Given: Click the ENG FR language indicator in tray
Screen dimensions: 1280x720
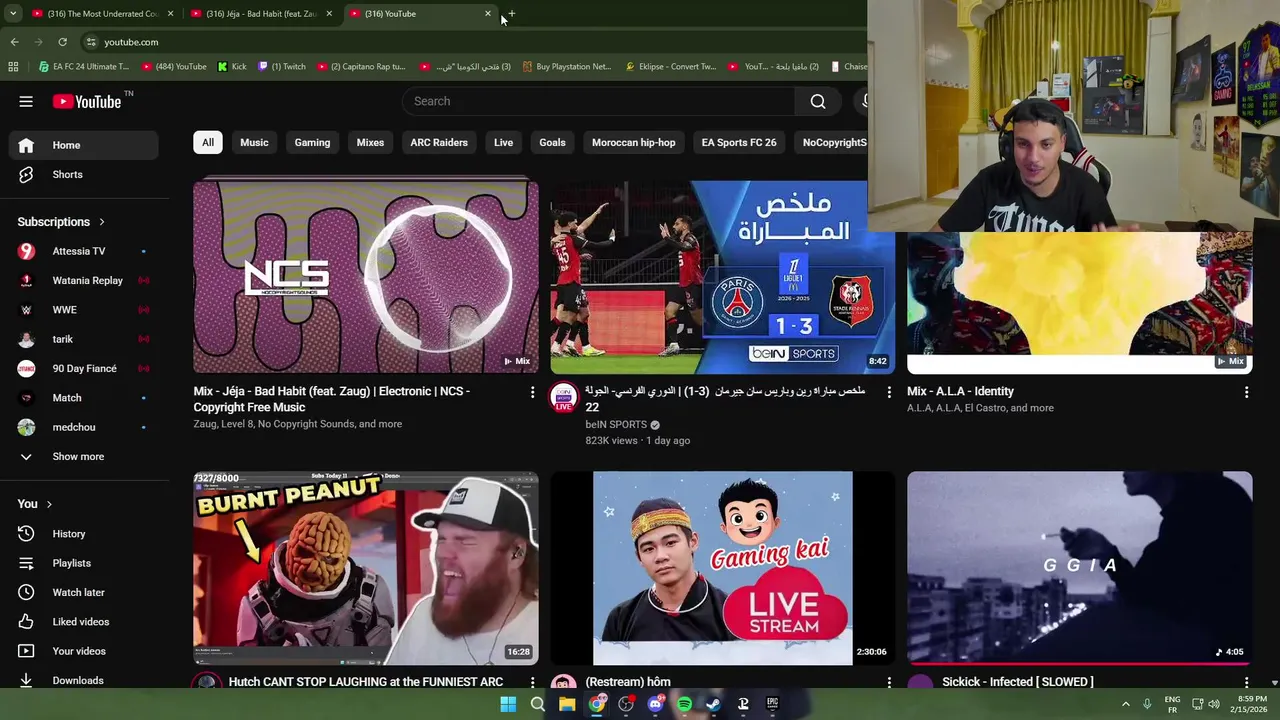Looking at the screenshot, I should [x=1172, y=704].
